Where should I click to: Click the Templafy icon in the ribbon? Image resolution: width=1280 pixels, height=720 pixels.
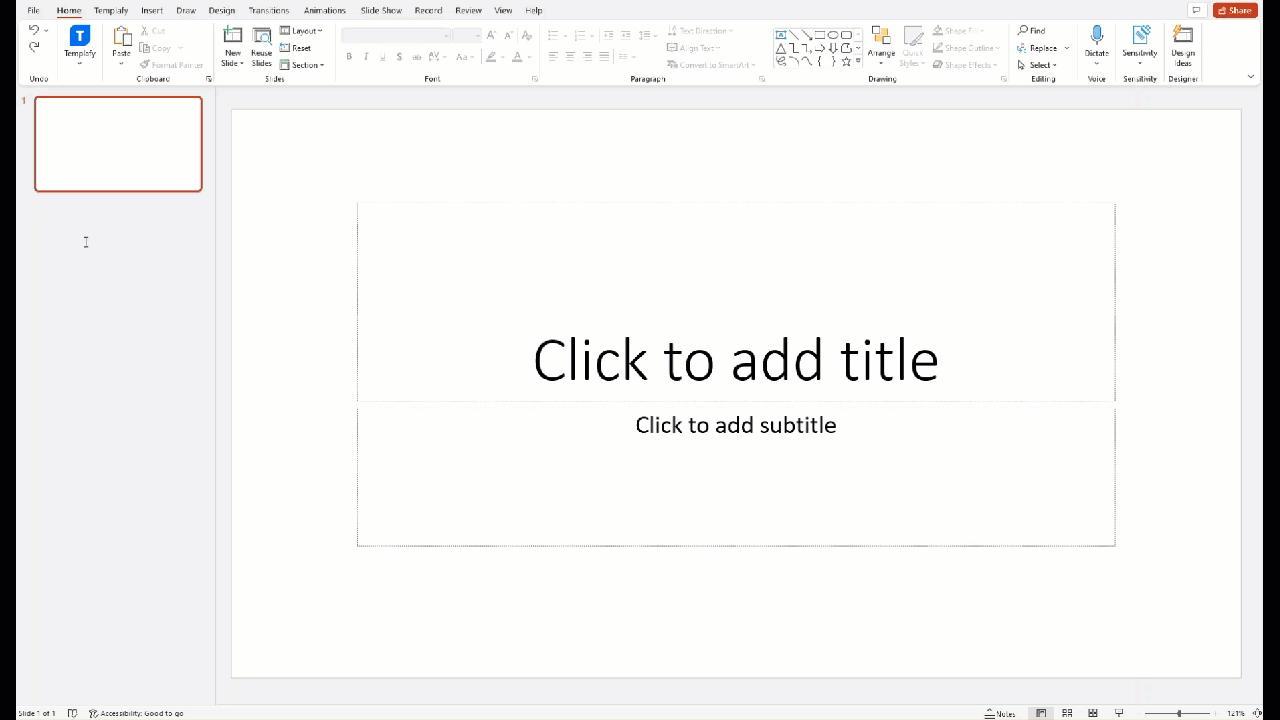(79, 37)
